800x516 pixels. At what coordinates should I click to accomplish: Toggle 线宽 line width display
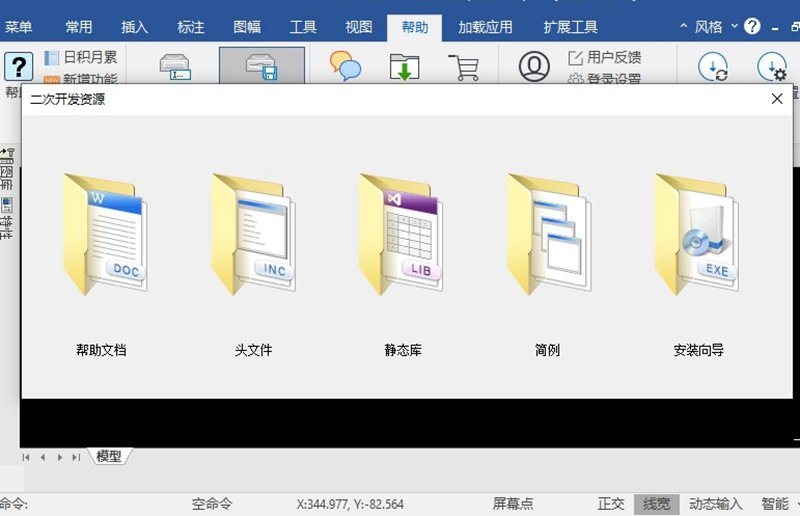click(x=657, y=504)
